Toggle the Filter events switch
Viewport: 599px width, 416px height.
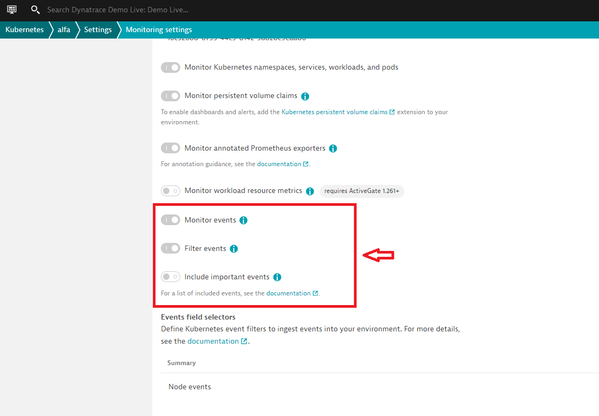click(x=170, y=248)
